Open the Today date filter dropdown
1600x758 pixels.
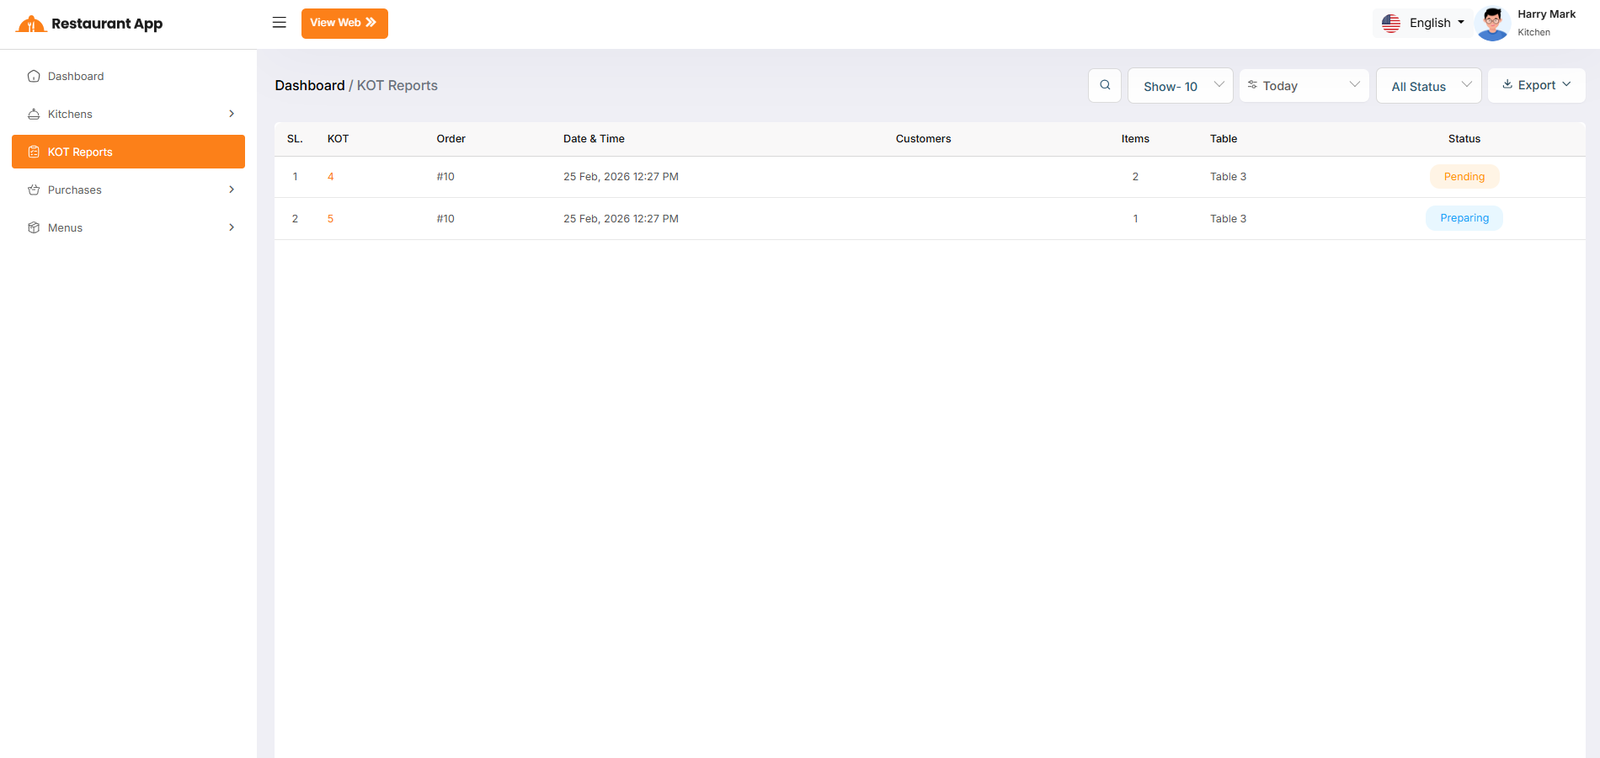point(1304,86)
